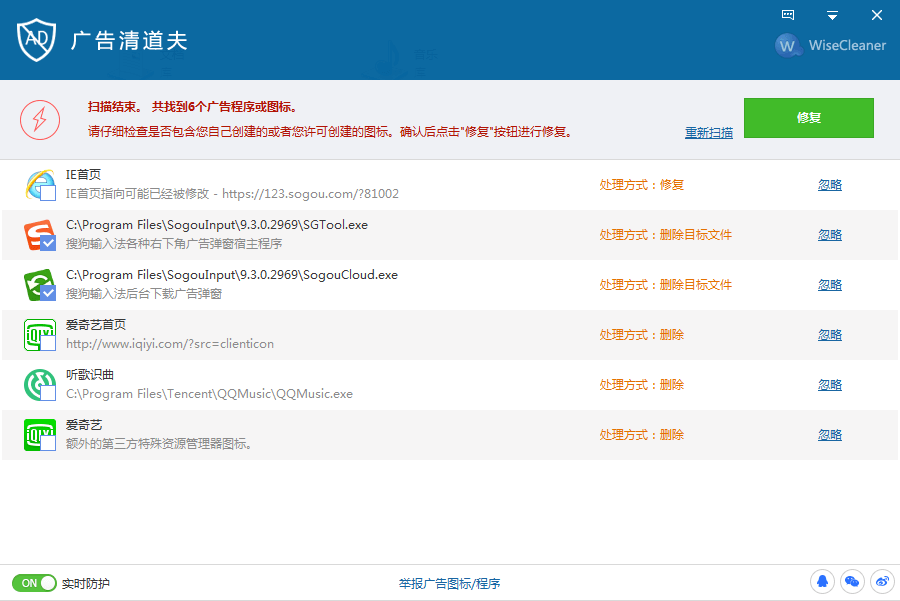Click the 广告清道夫 title text
This screenshot has height=601, width=900.
[129, 41]
